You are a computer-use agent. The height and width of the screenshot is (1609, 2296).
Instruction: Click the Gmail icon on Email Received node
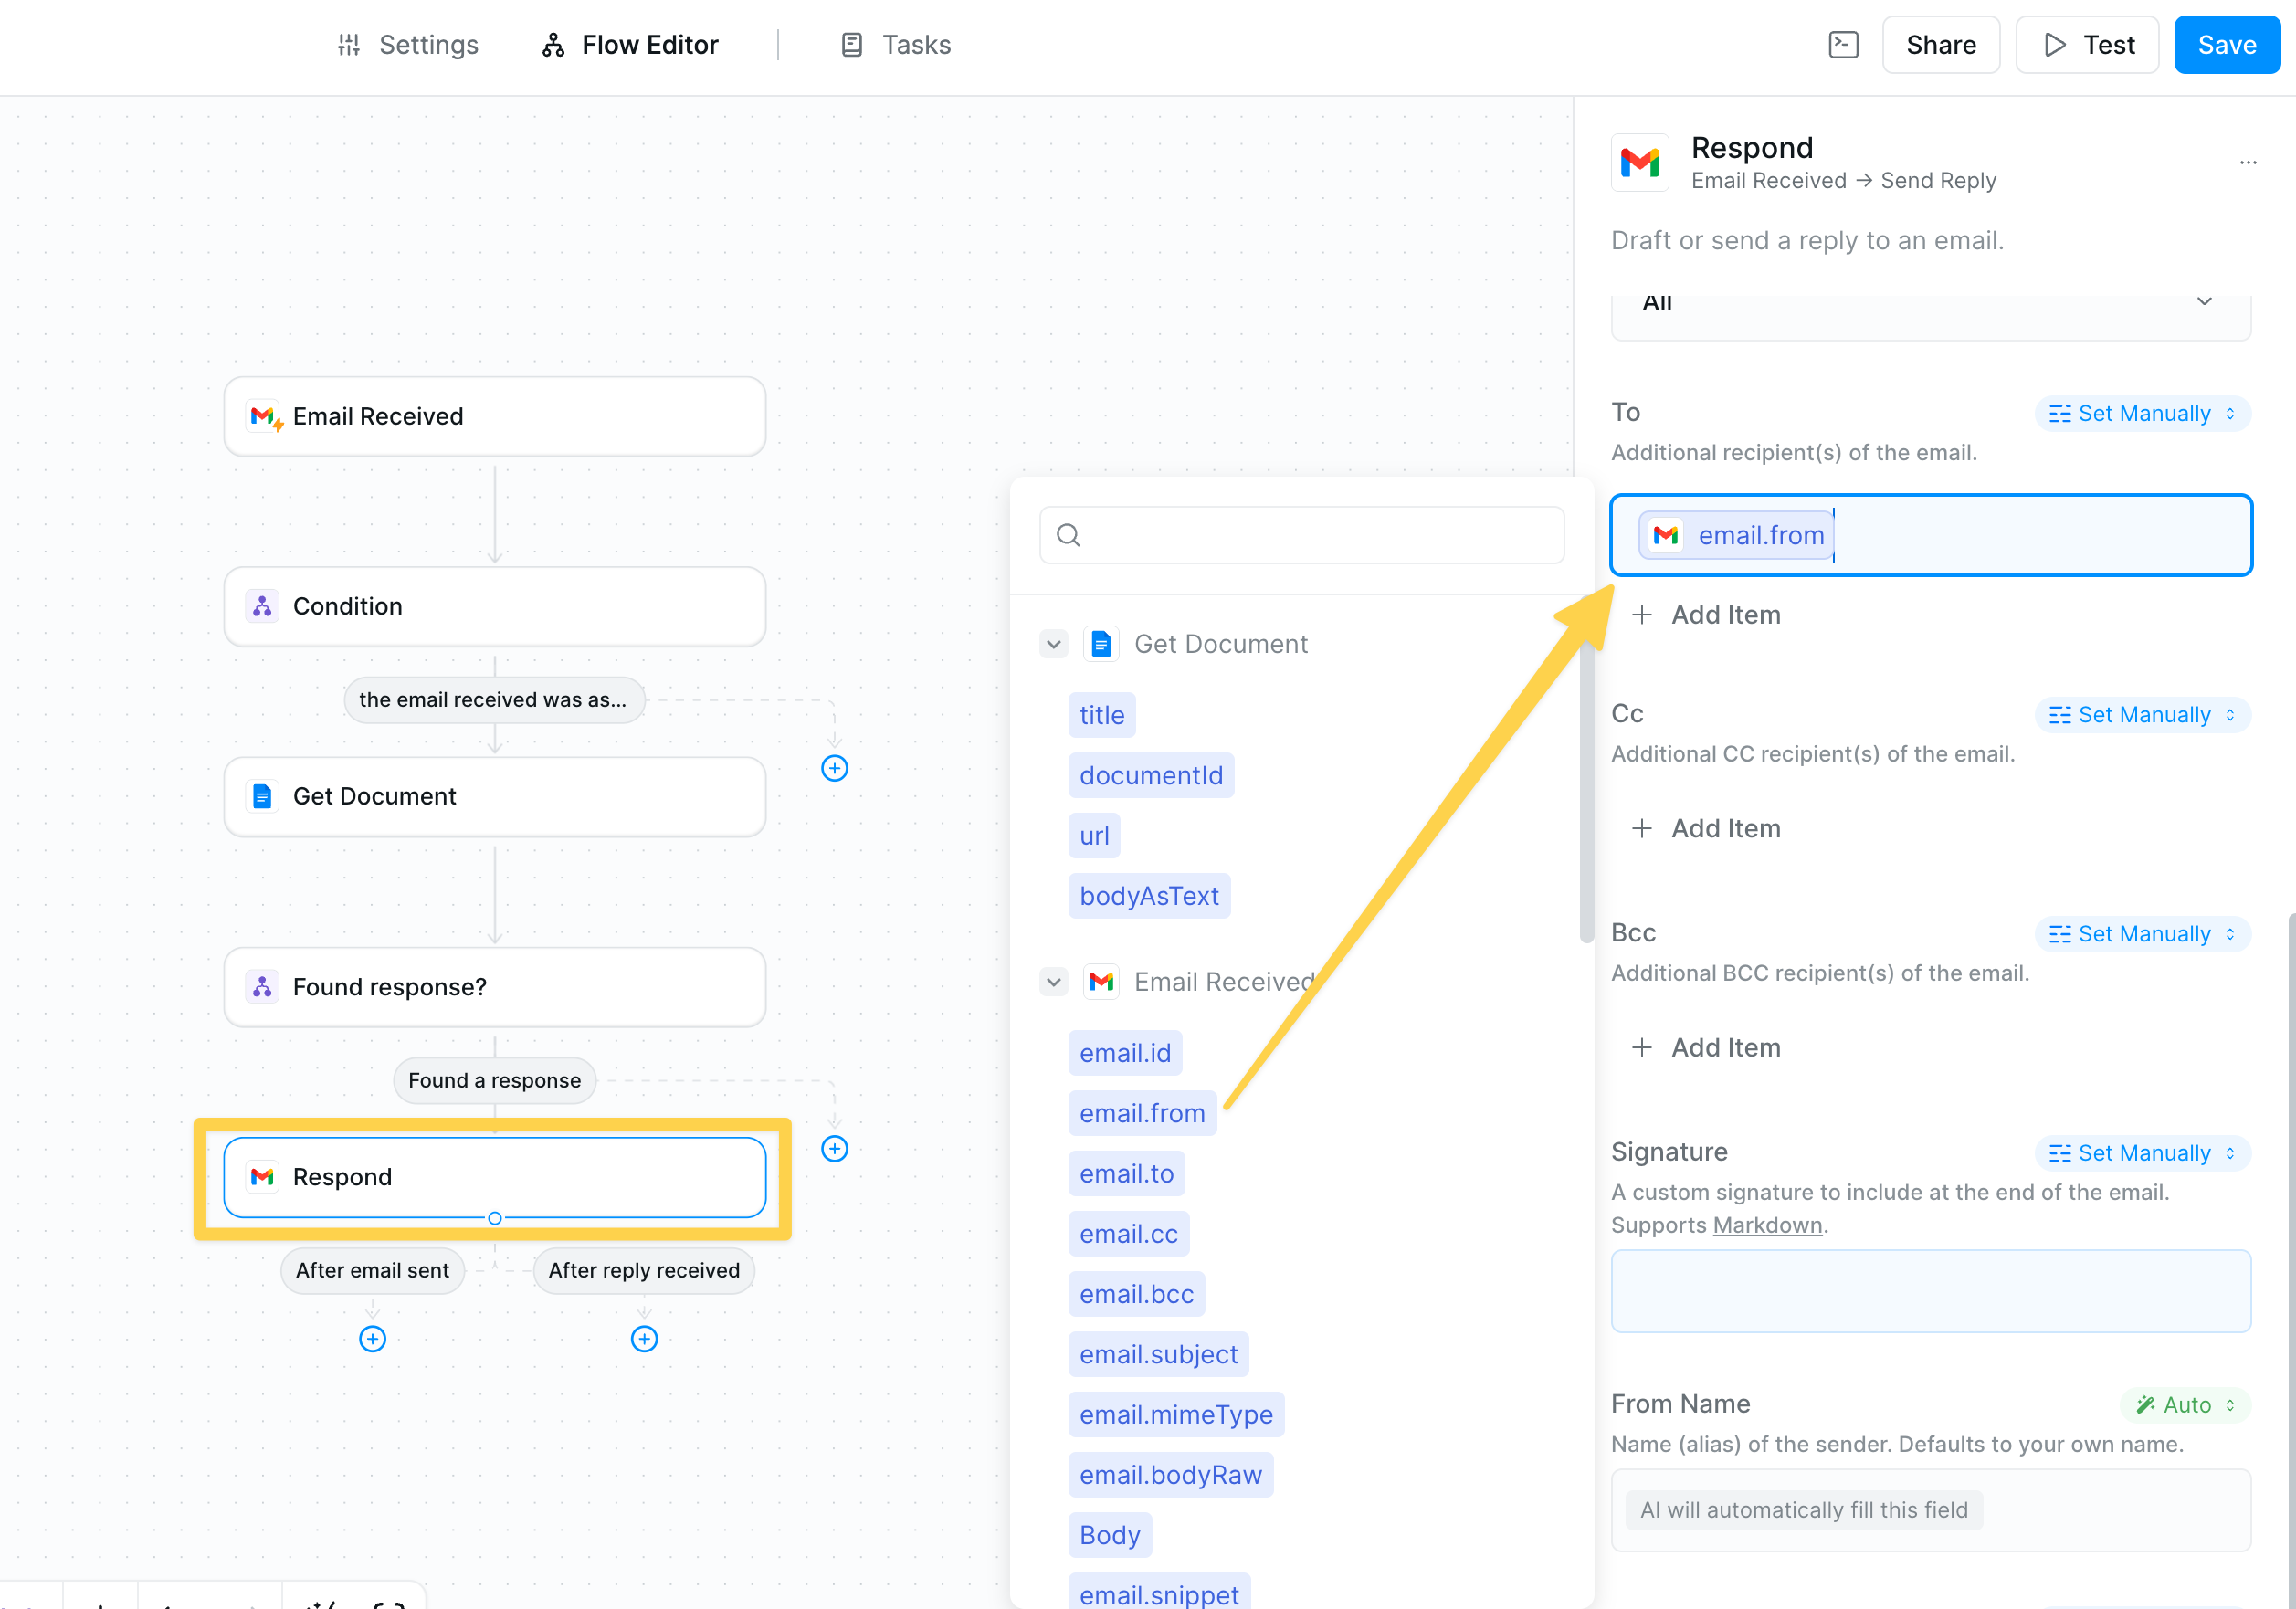264,416
